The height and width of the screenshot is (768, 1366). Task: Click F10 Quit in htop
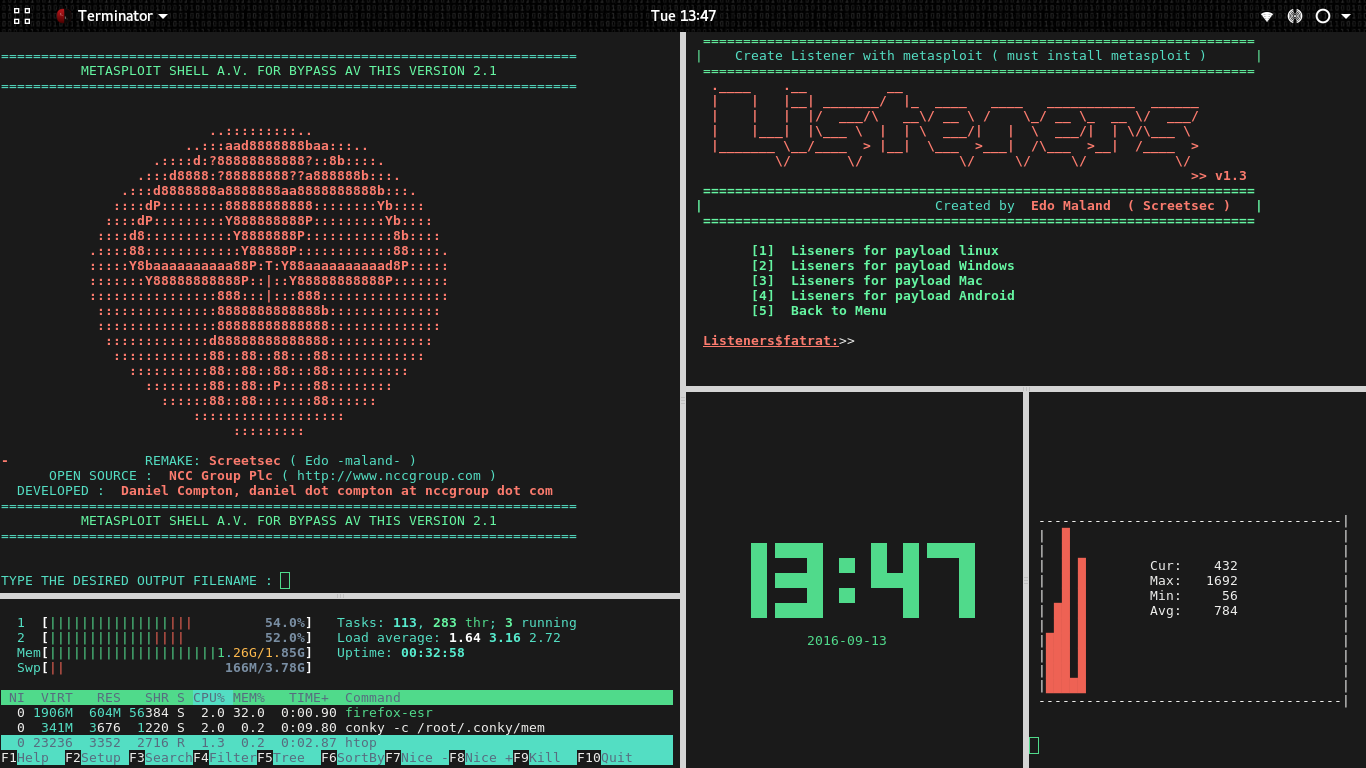[x=605, y=758]
